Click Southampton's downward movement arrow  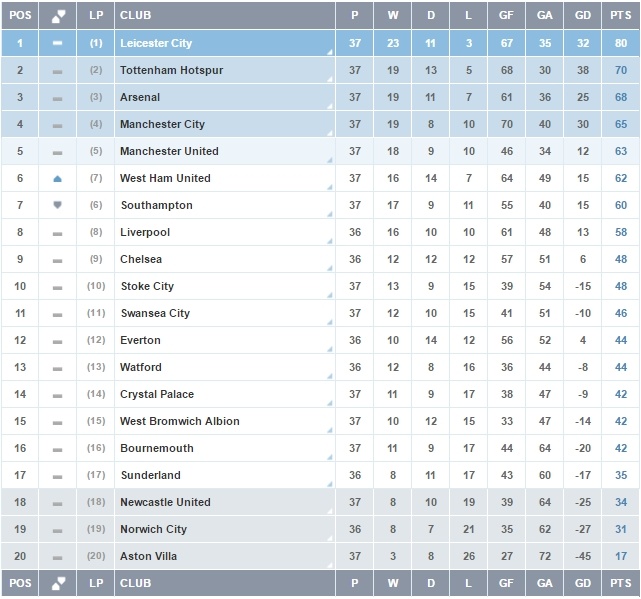(58, 205)
